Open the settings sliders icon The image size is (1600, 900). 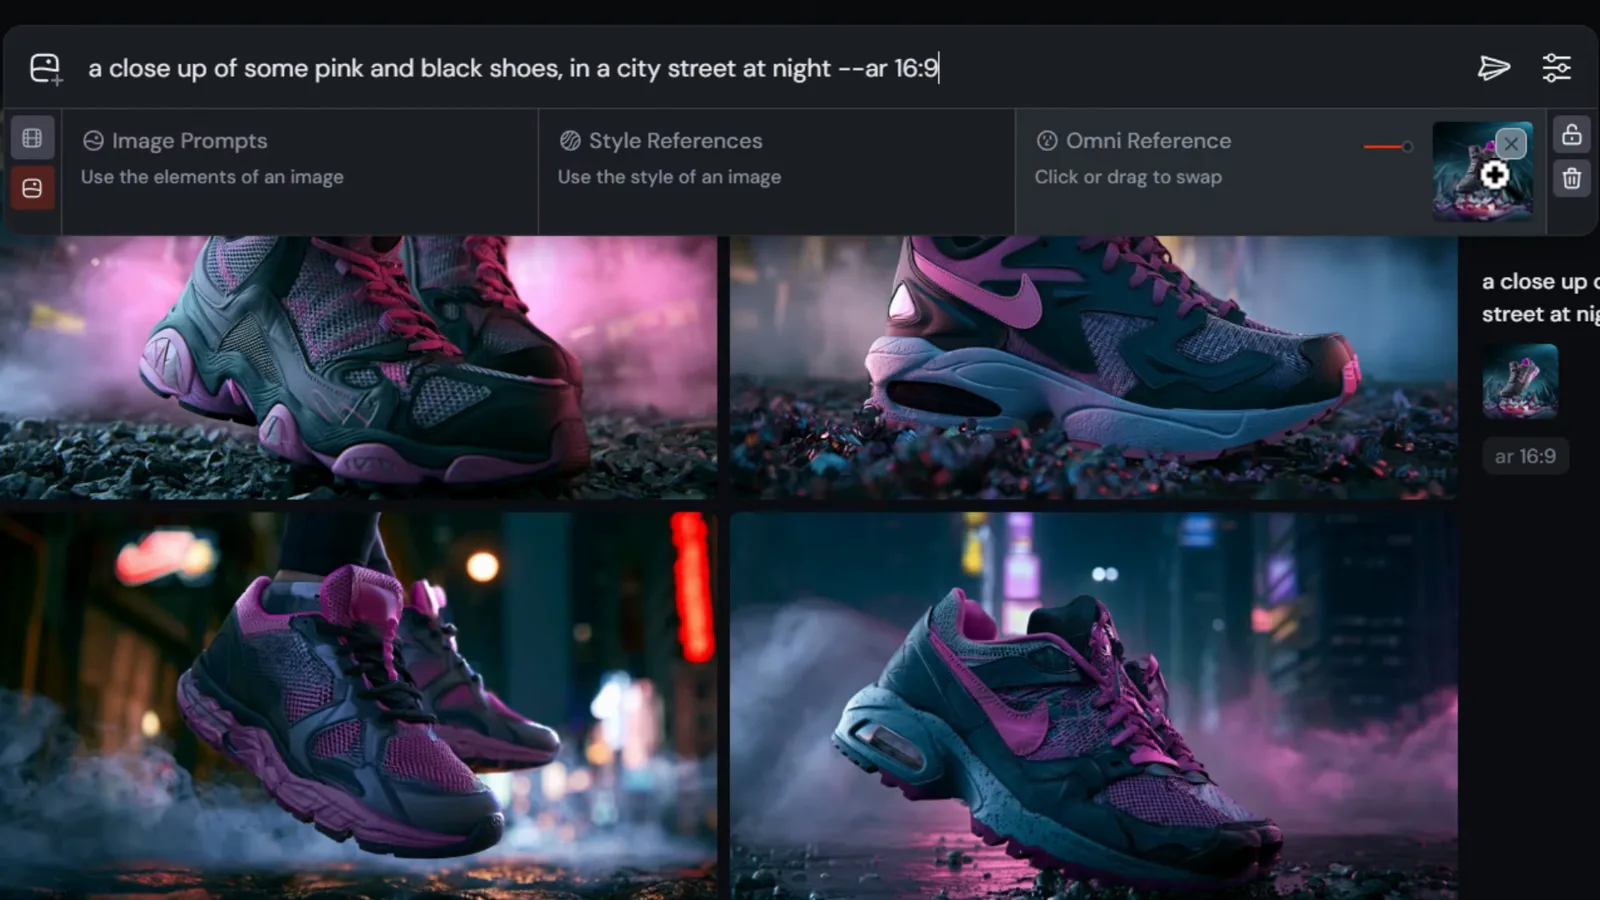coord(1556,67)
